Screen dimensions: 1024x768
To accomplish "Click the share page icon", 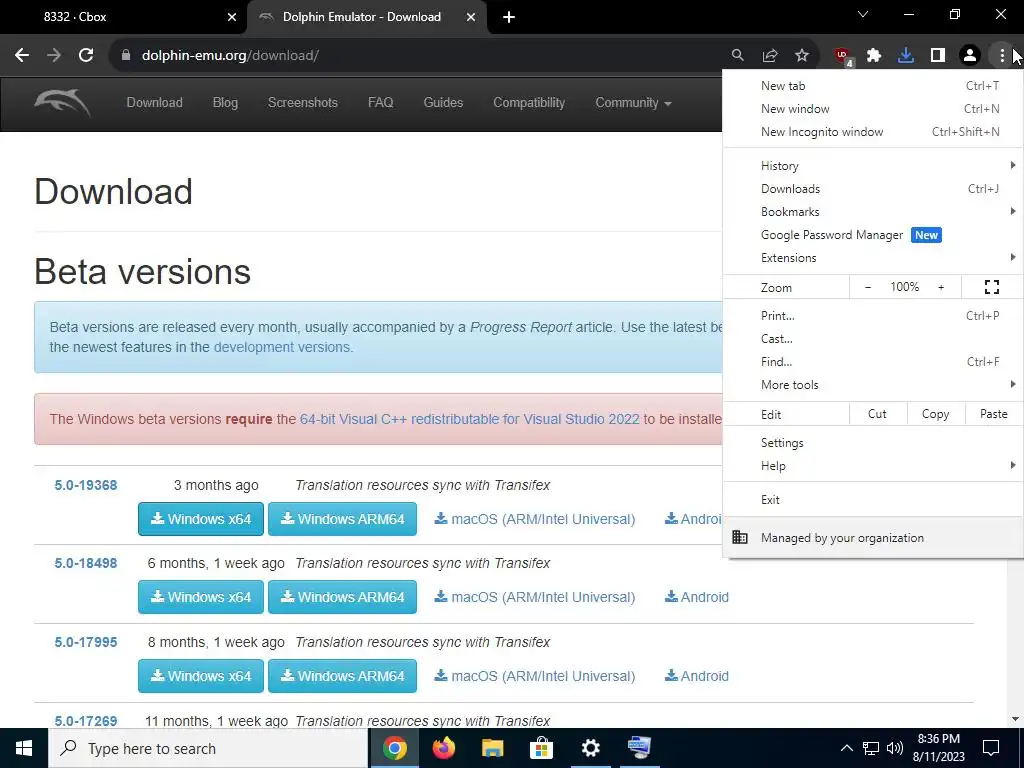I will 770,56.
